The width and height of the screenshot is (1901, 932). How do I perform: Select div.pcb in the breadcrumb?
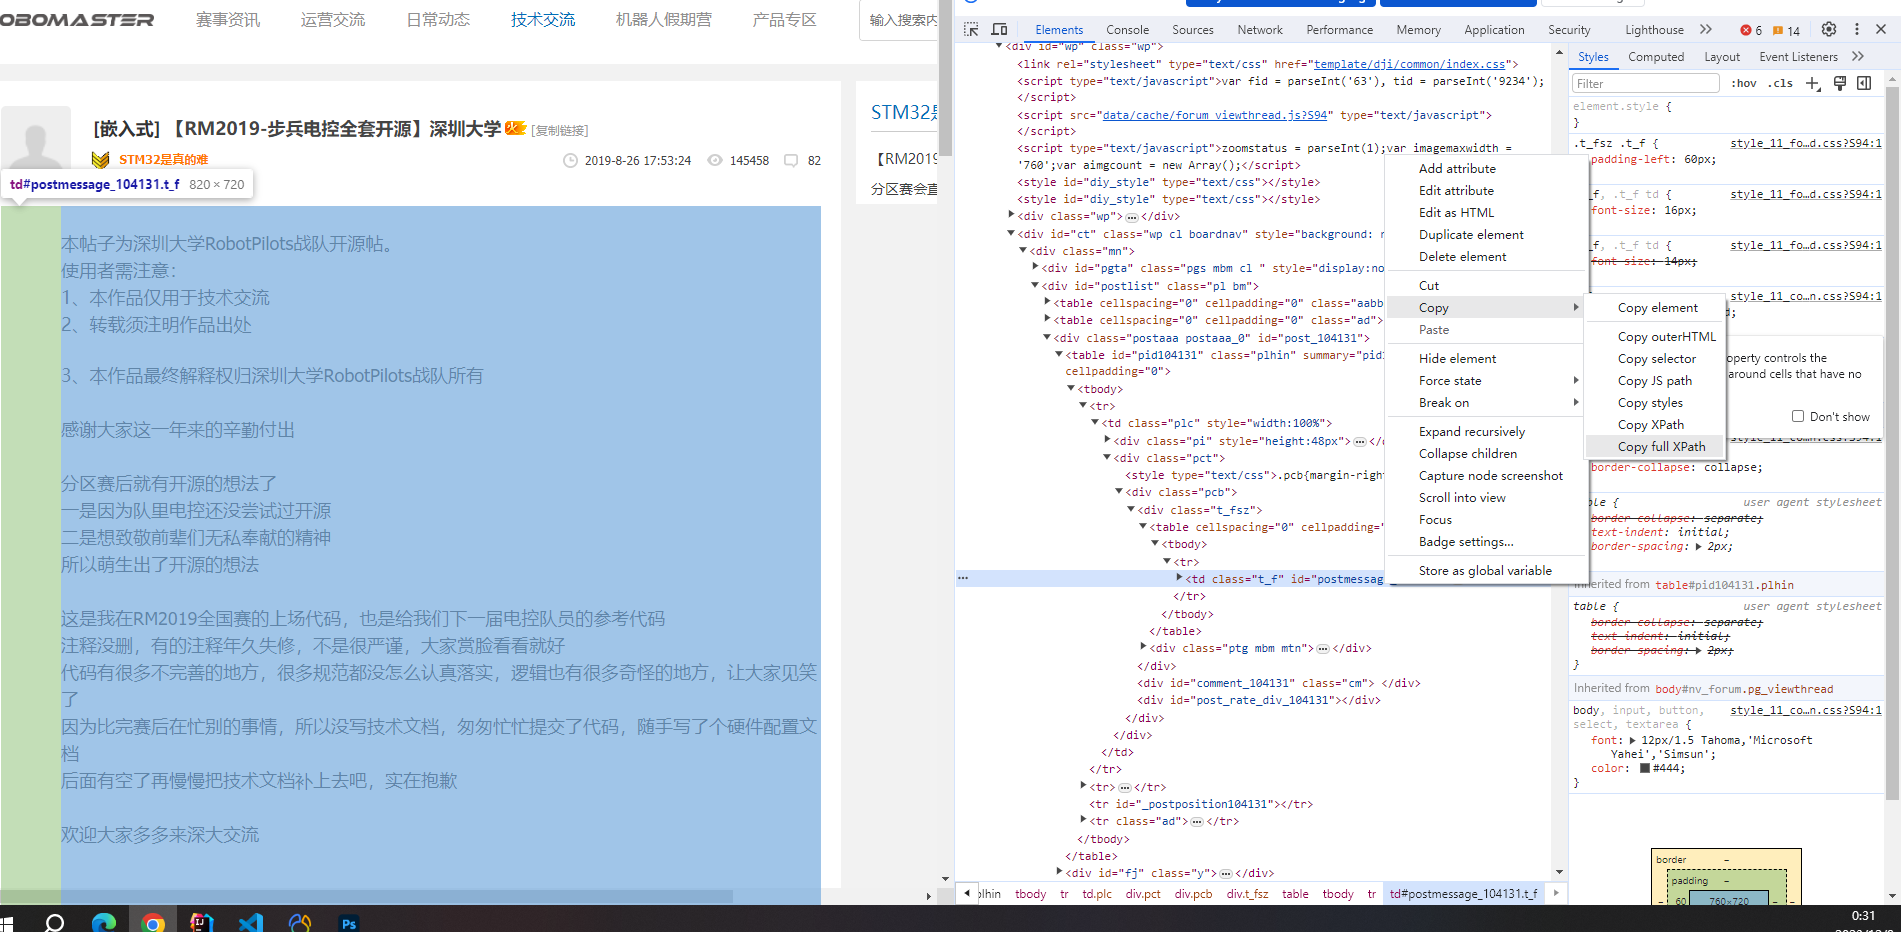click(1193, 893)
